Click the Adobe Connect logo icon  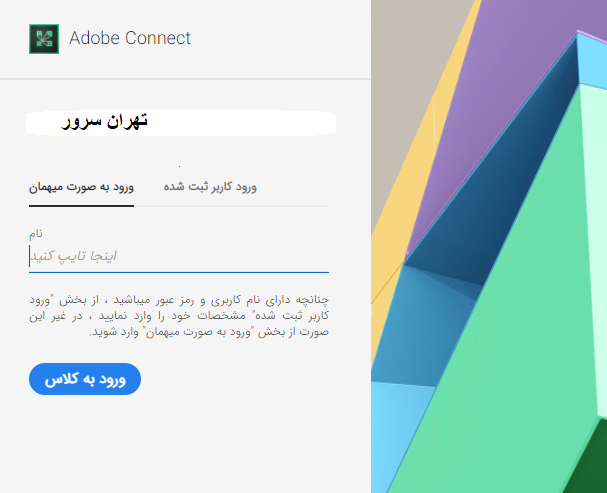coord(44,39)
